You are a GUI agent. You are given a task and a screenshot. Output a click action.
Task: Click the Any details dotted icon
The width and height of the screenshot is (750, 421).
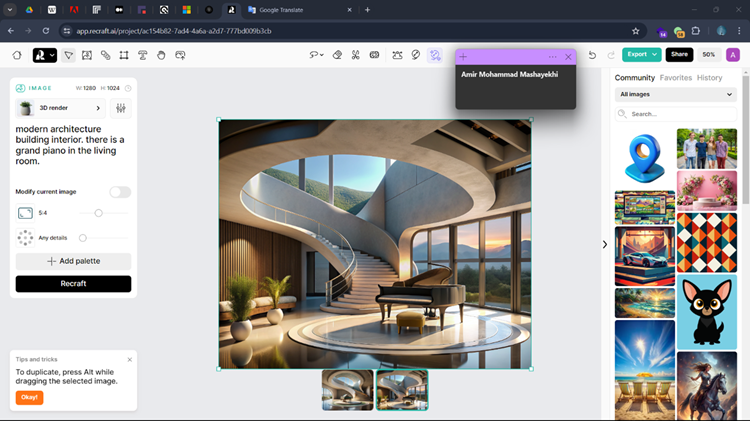(25, 238)
